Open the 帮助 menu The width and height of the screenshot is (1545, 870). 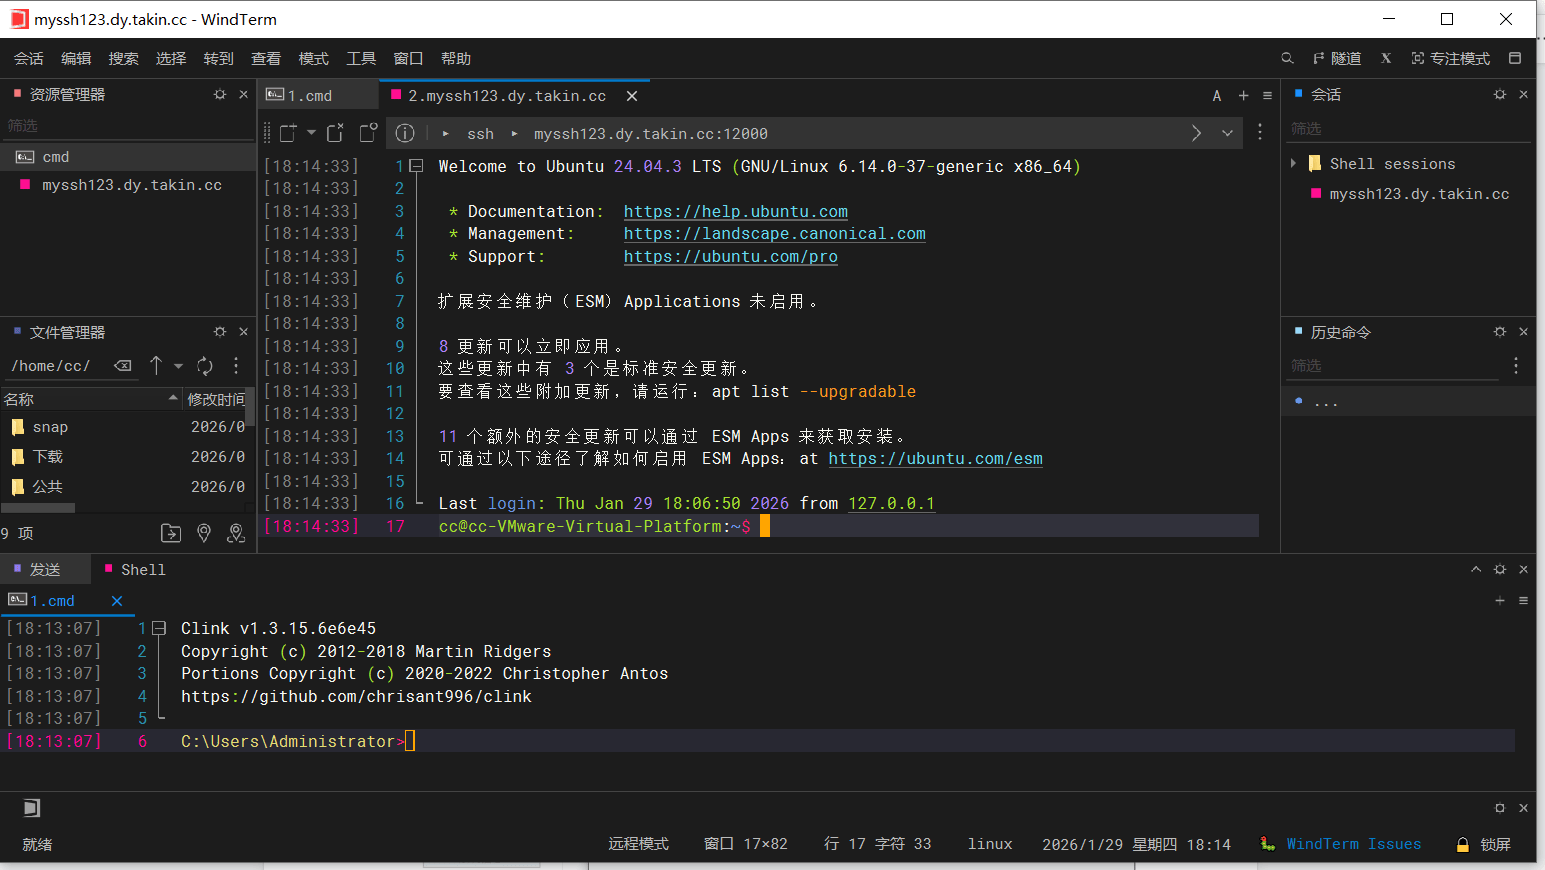[456, 58]
